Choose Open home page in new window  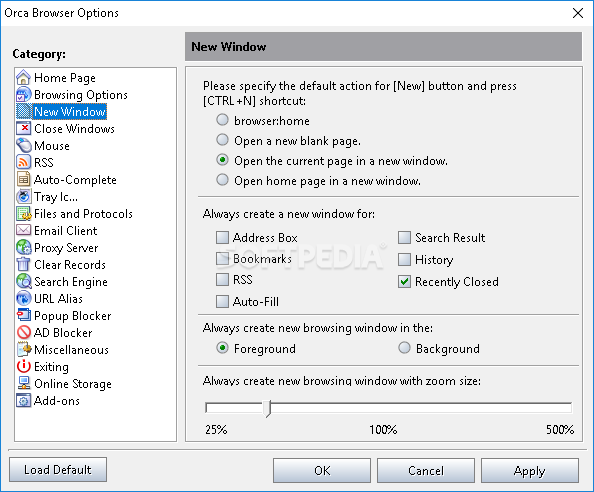pyautogui.click(x=222, y=180)
